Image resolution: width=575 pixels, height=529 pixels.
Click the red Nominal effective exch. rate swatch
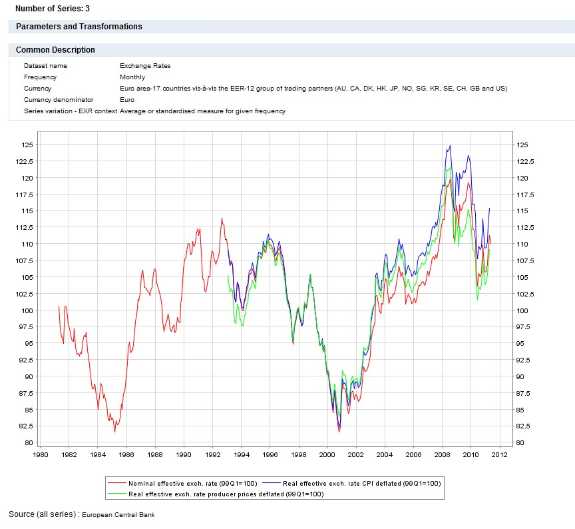coord(117,483)
